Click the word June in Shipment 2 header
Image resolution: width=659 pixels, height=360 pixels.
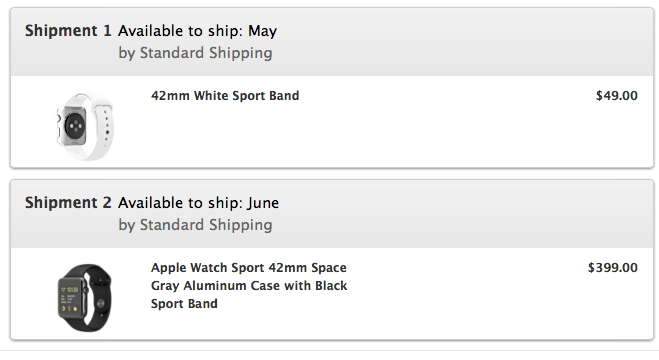point(263,203)
